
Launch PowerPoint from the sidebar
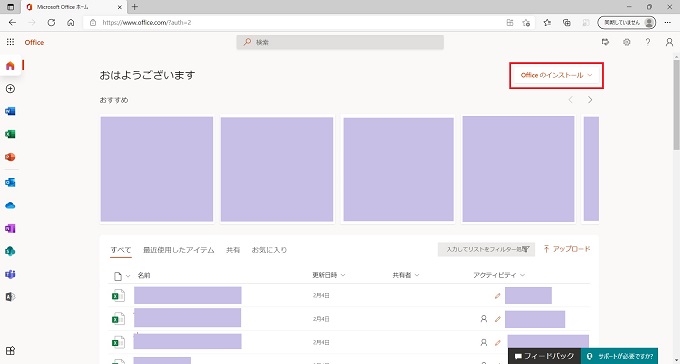[x=10, y=157]
